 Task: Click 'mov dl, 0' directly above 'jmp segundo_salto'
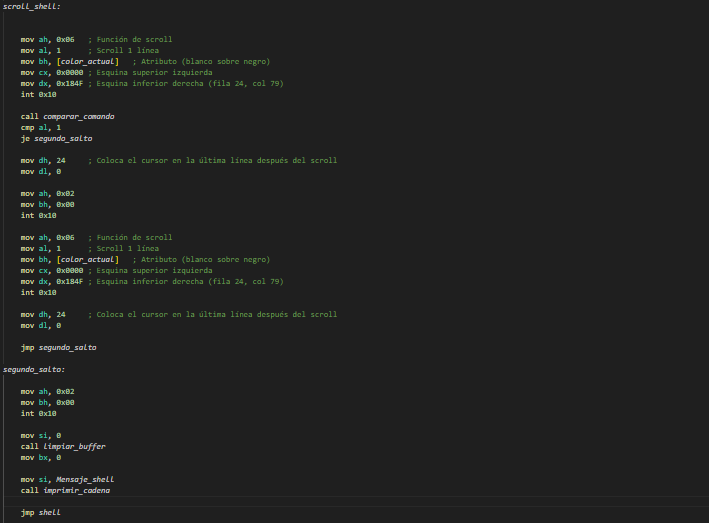coord(41,325)
